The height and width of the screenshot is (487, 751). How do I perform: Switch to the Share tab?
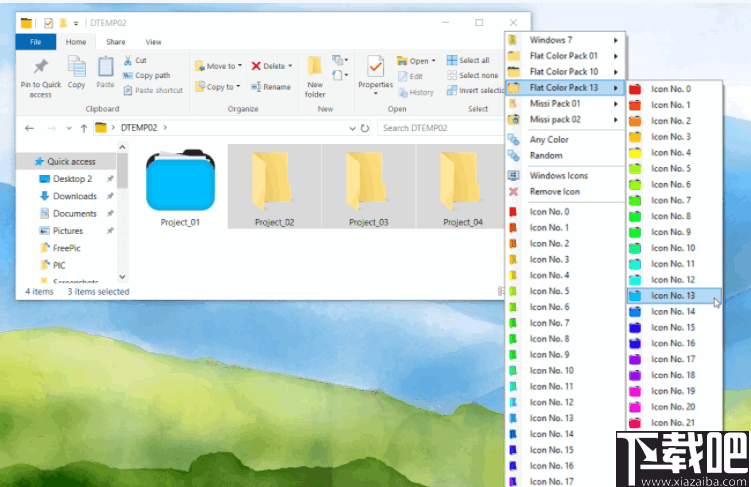pos(115,42)
